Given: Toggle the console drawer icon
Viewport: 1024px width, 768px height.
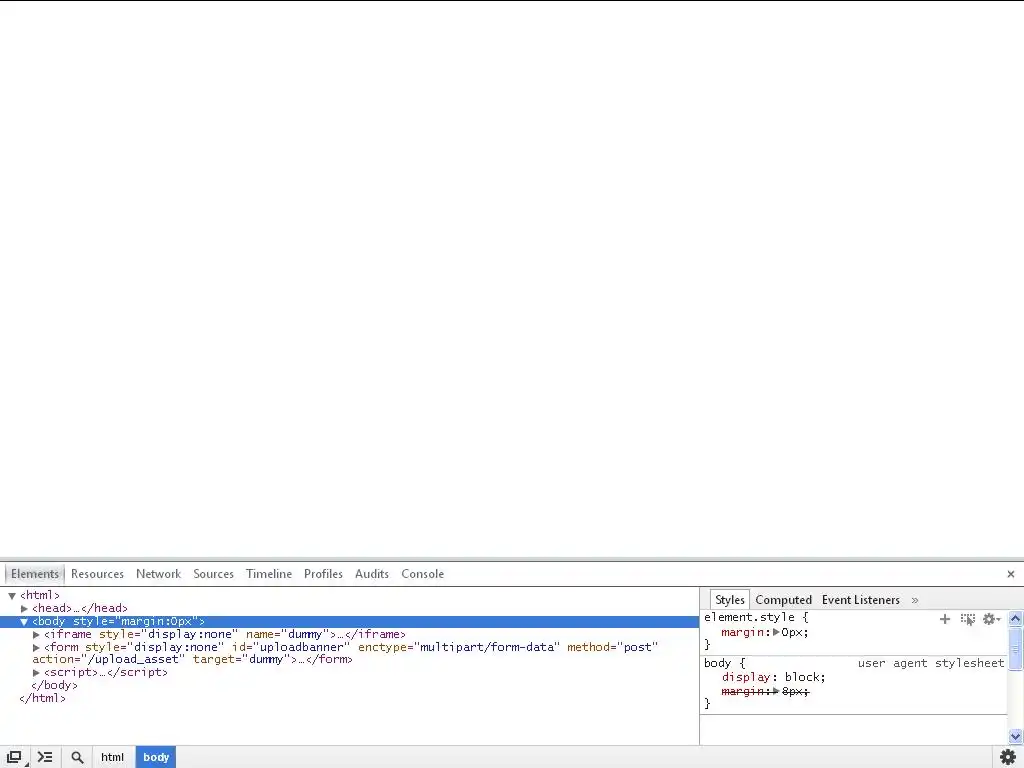Looking at the screenshot, I should coord(45,757).
